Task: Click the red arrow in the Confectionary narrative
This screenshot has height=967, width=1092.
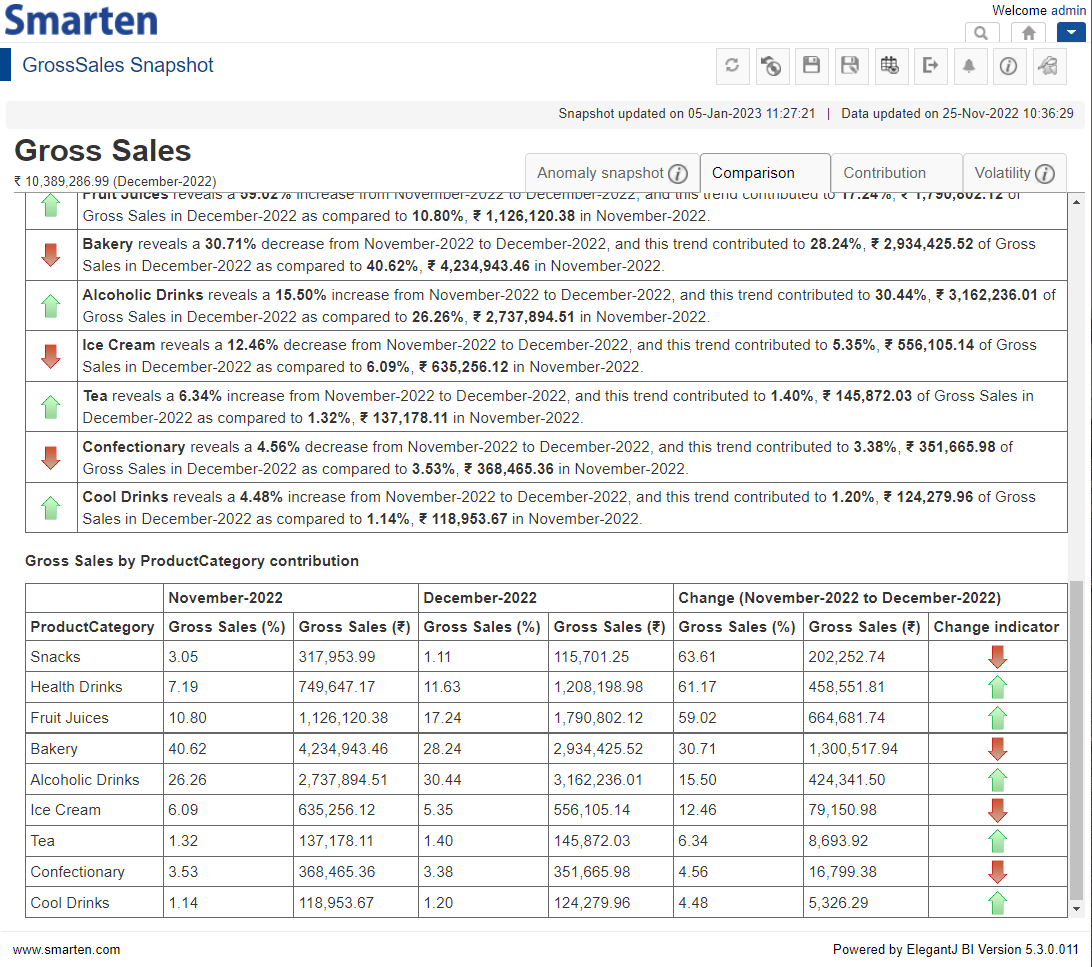Action: [x=51, y=457]
